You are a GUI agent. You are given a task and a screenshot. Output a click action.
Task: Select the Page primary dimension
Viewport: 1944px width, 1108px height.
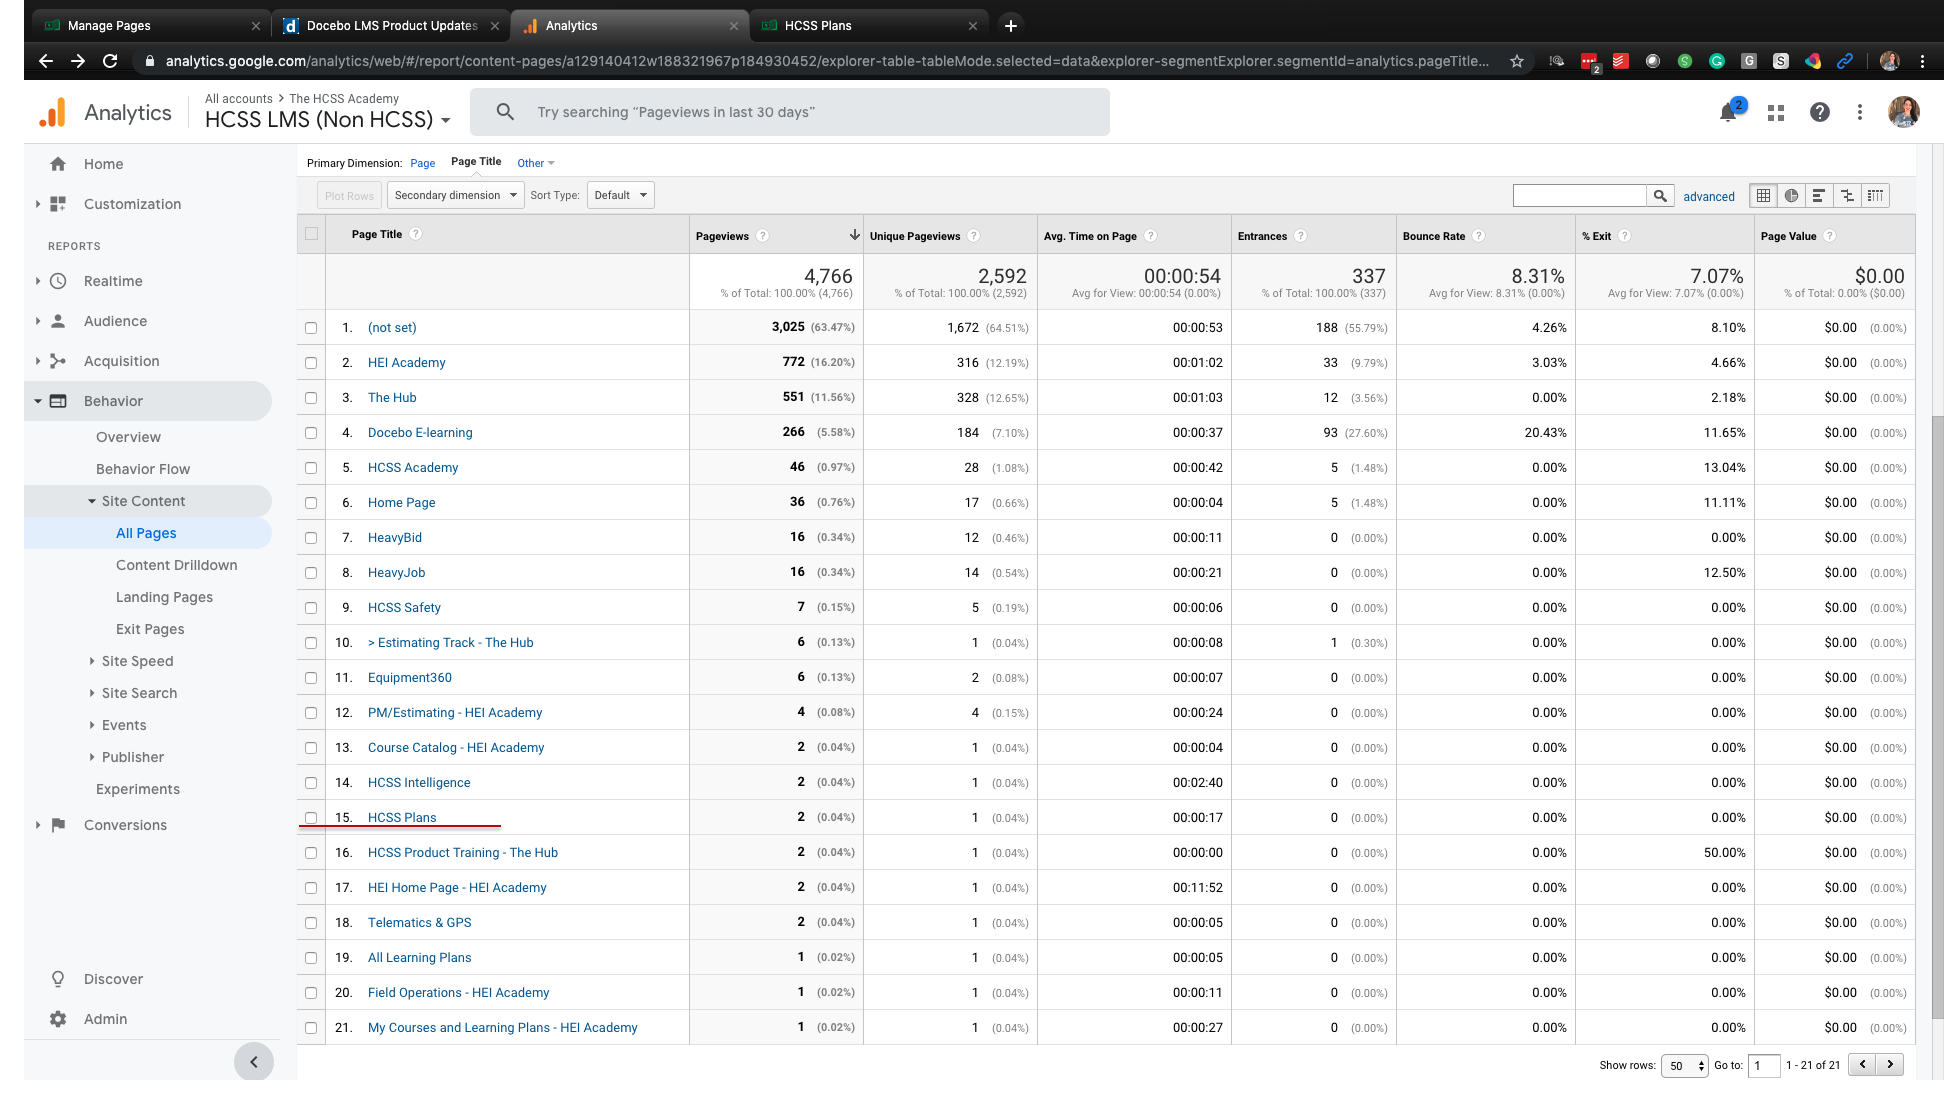pyautogui.click(x=422, y=163)
